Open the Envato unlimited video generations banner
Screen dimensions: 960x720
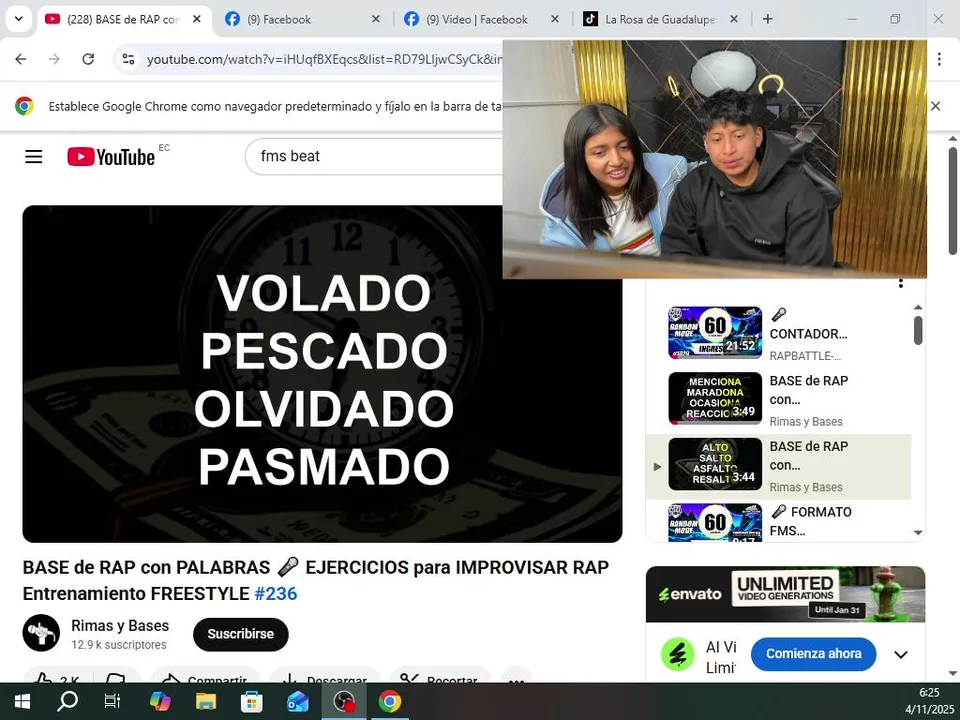tap(786, 594)
